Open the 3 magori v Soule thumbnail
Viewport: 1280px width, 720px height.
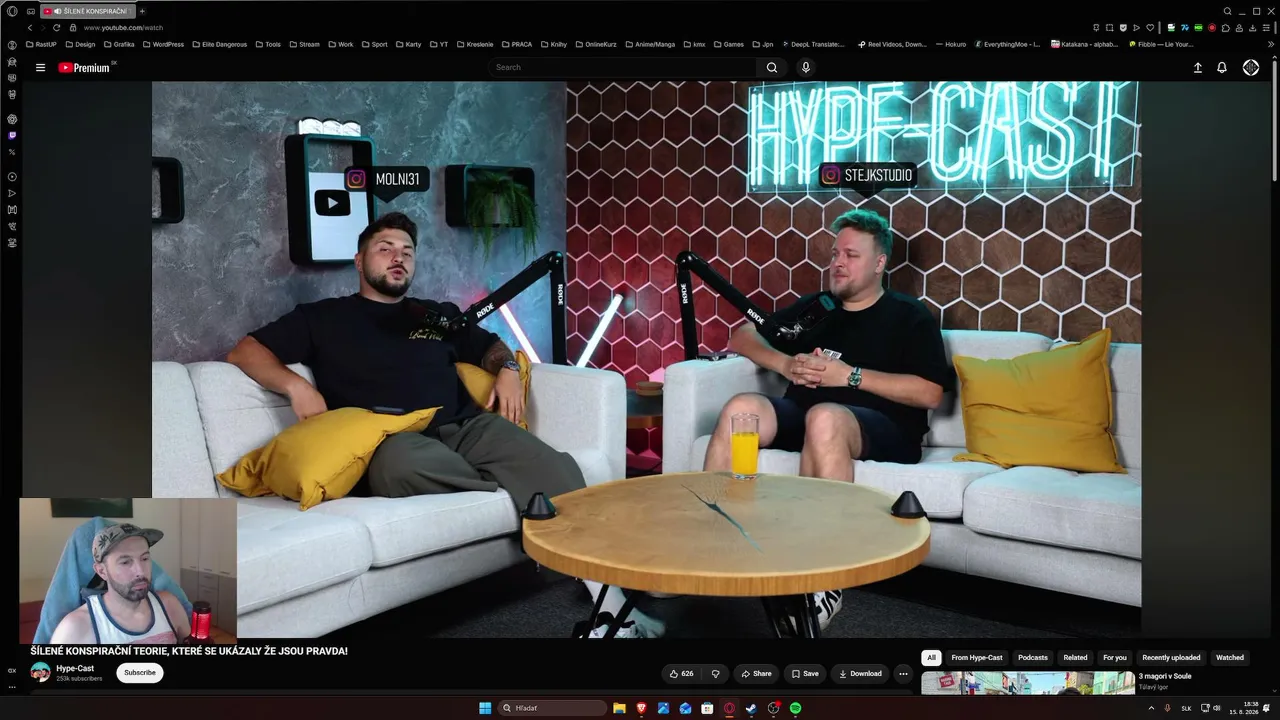click(x=1027, y=683)
